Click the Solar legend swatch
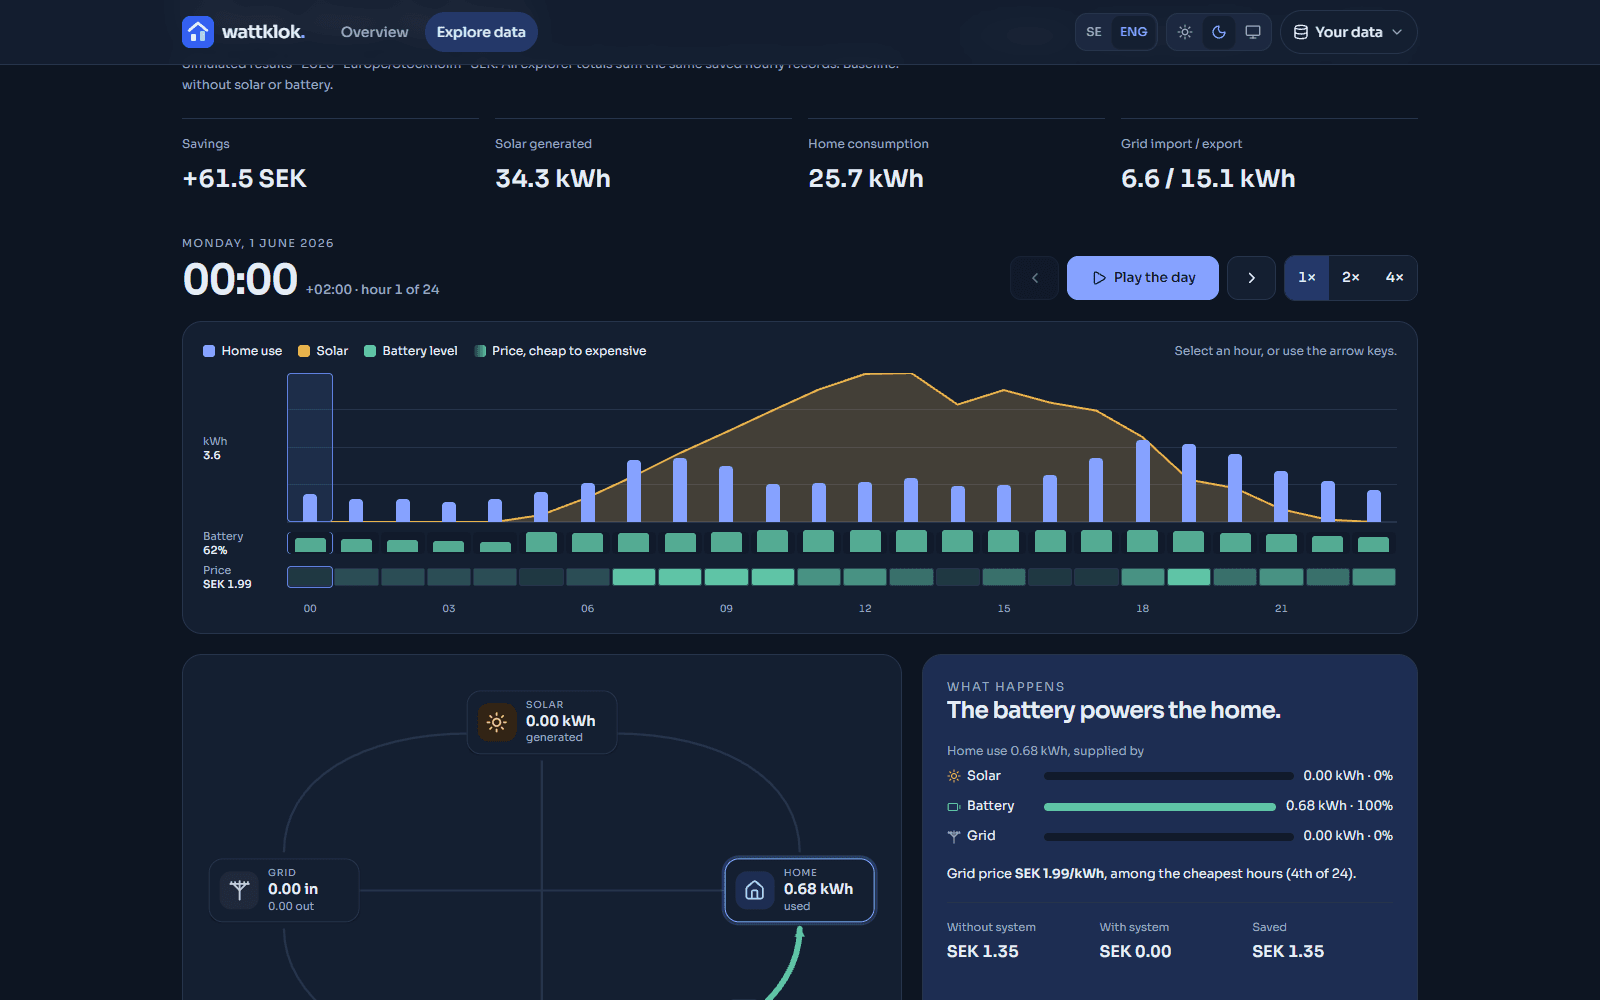The width and height of the screenshot is (1600, 1000). pyautogui.click(x=304, y=351)
